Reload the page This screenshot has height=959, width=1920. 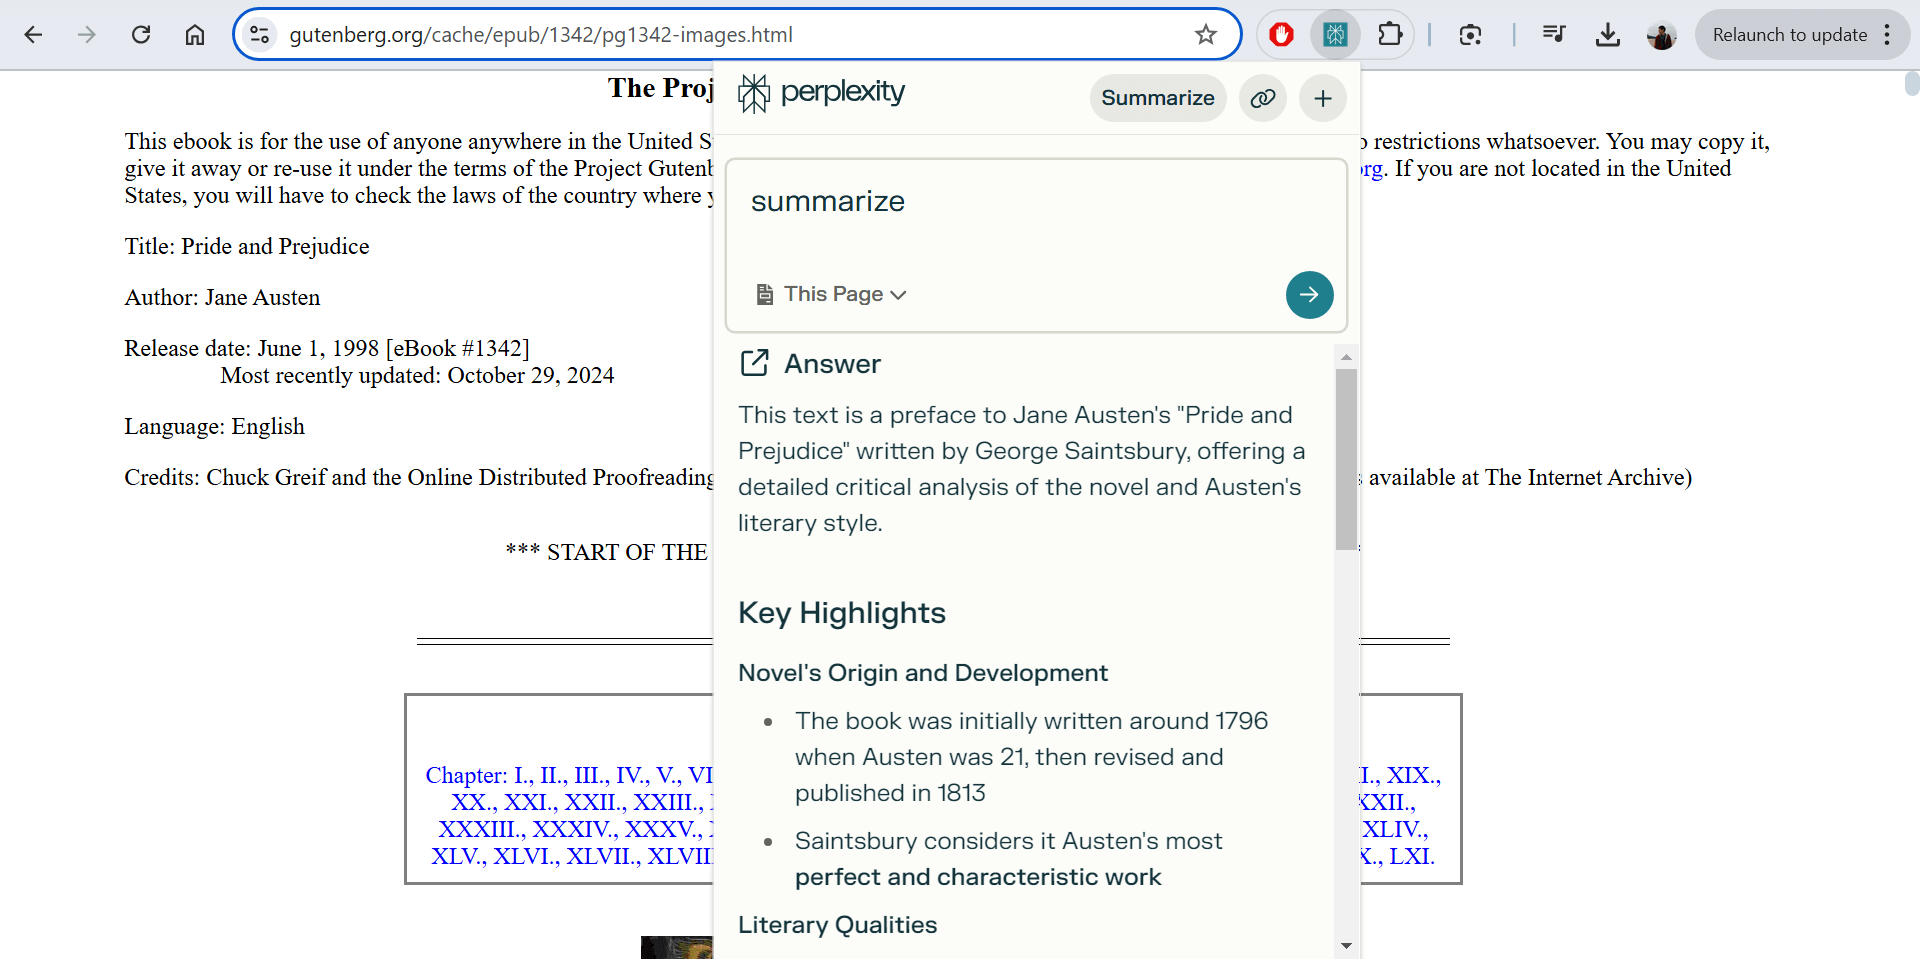coord(141,35)
